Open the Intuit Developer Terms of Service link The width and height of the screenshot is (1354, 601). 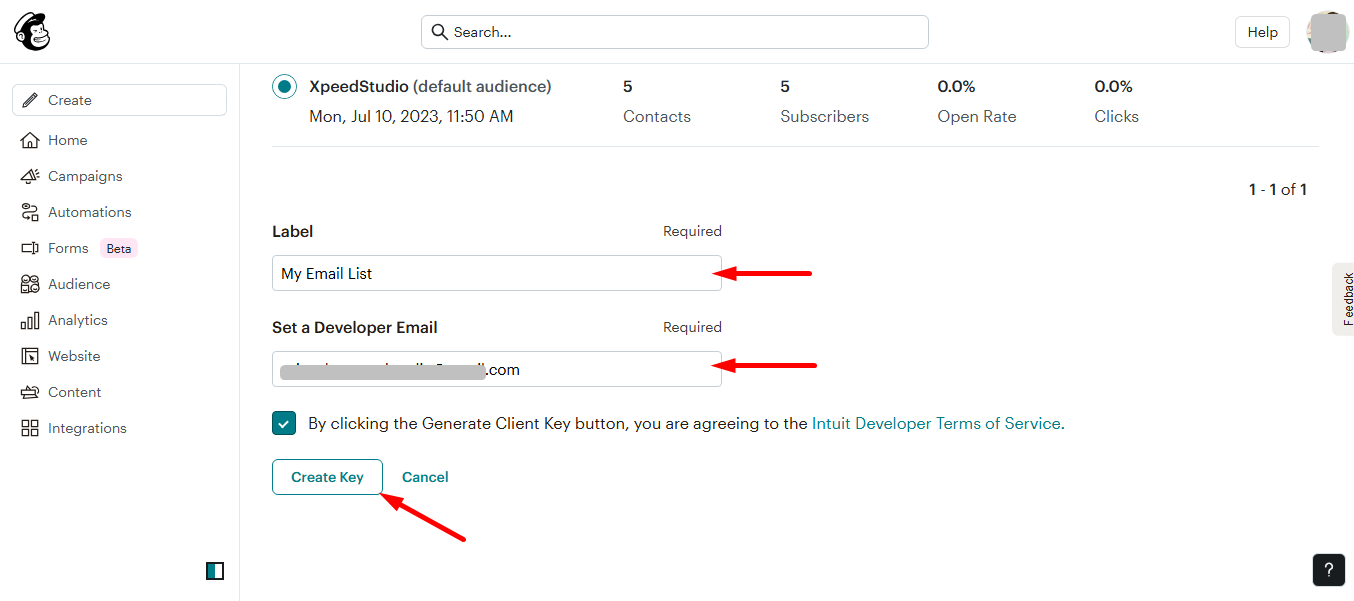935,423
